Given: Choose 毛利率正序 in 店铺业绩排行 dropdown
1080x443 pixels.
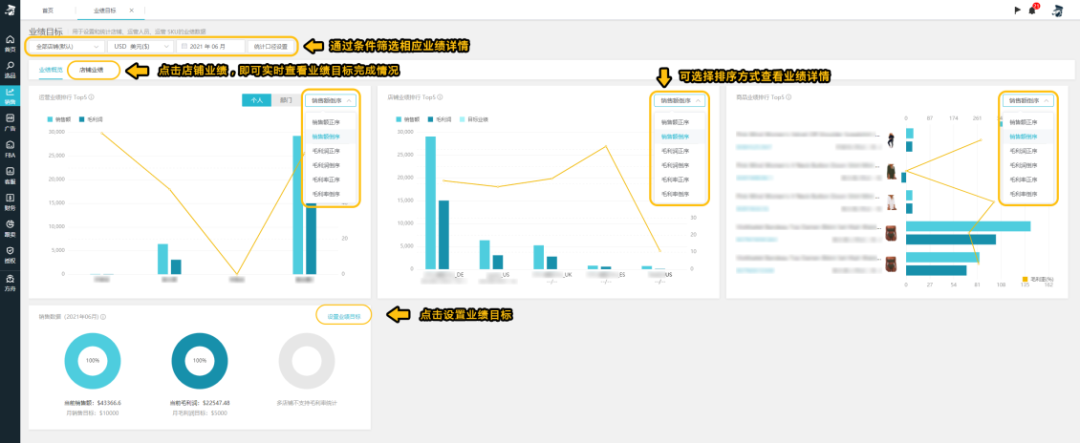Looking at the screenshot, I should 680,179.
